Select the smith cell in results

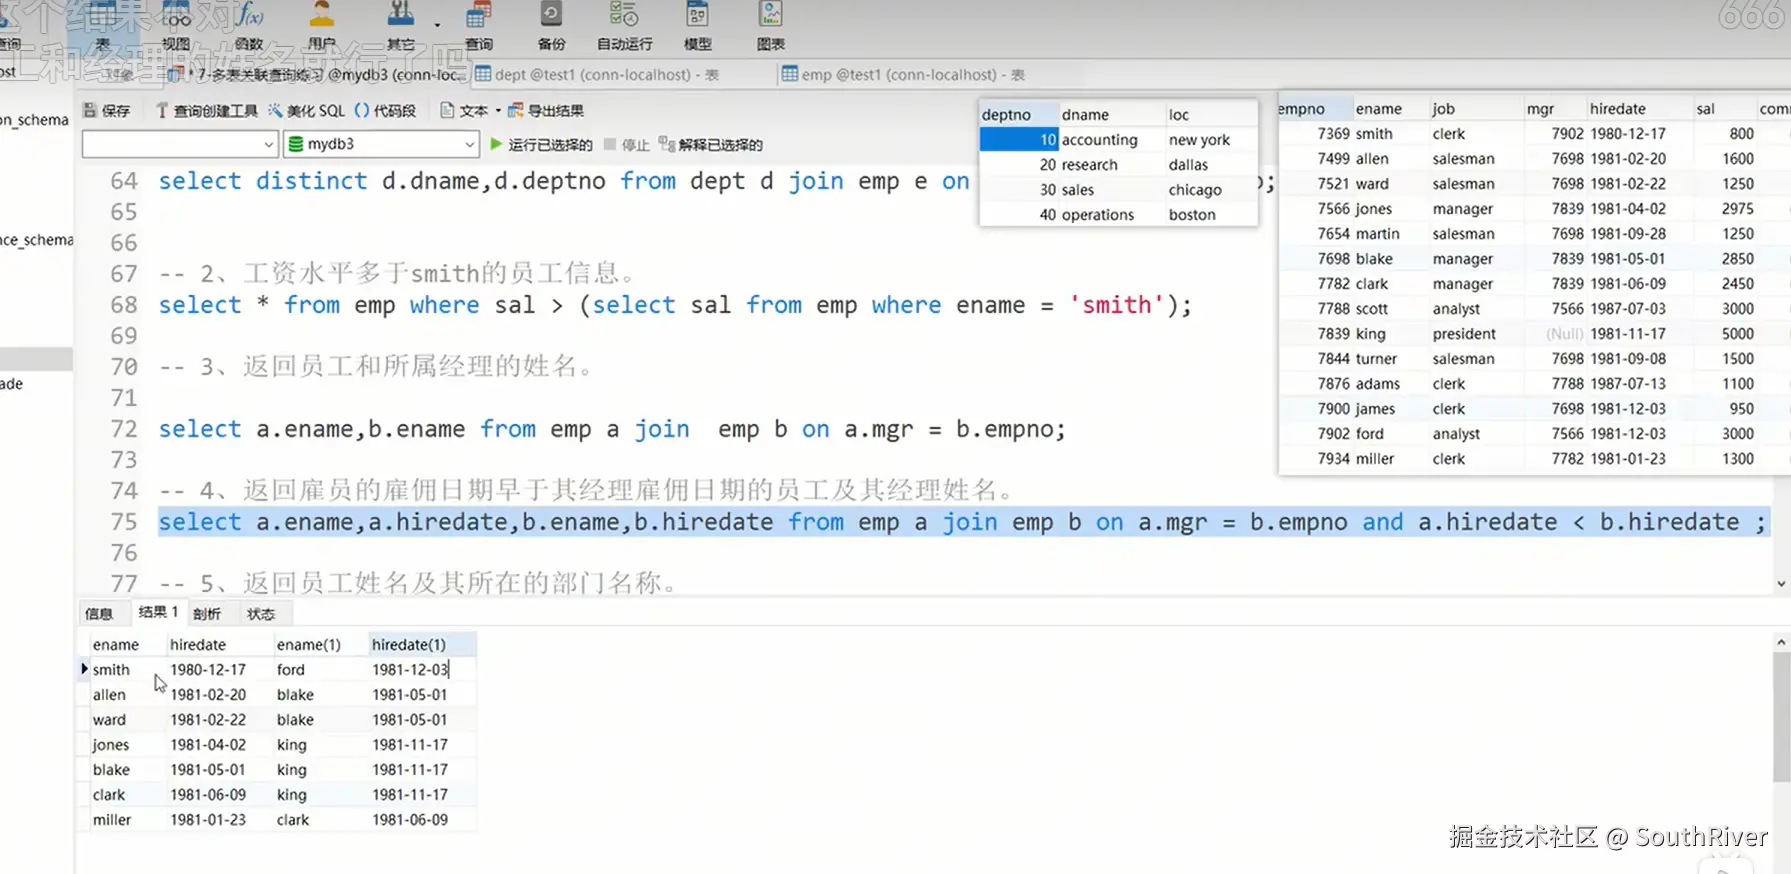pyautogui.click(x=127, y=669)
